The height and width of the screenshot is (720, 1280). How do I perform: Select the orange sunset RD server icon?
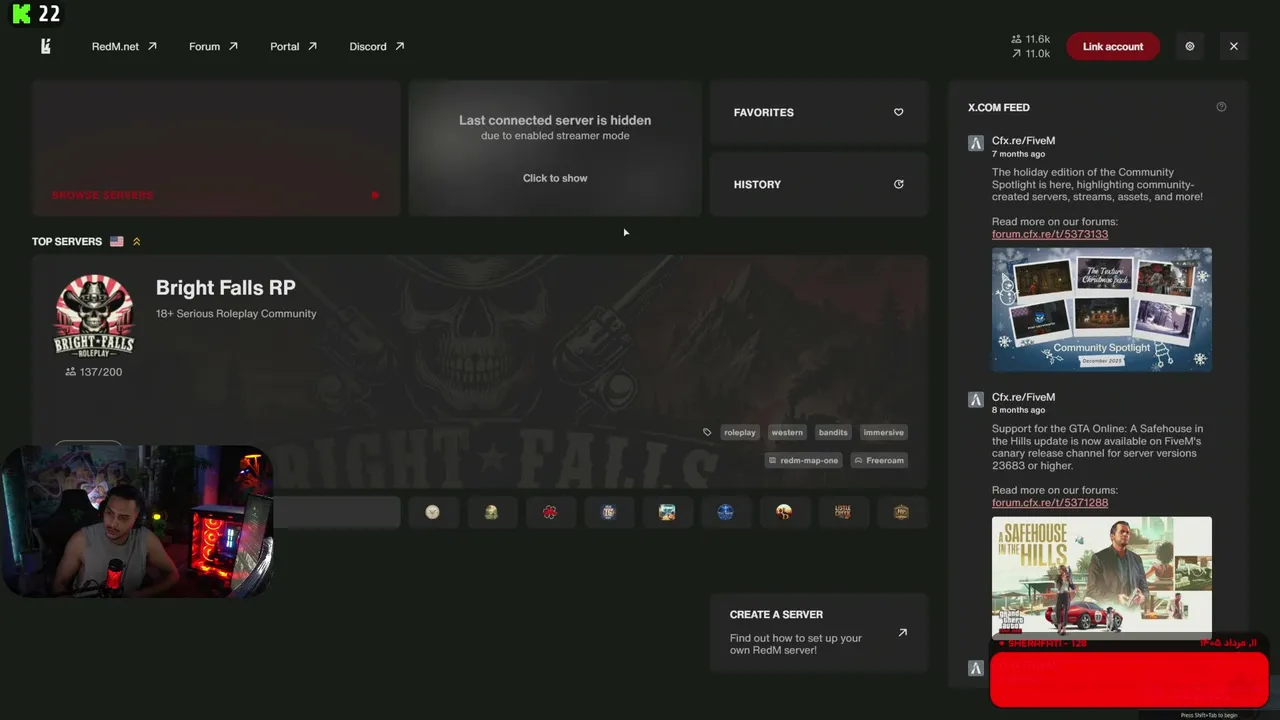[784, 512]
